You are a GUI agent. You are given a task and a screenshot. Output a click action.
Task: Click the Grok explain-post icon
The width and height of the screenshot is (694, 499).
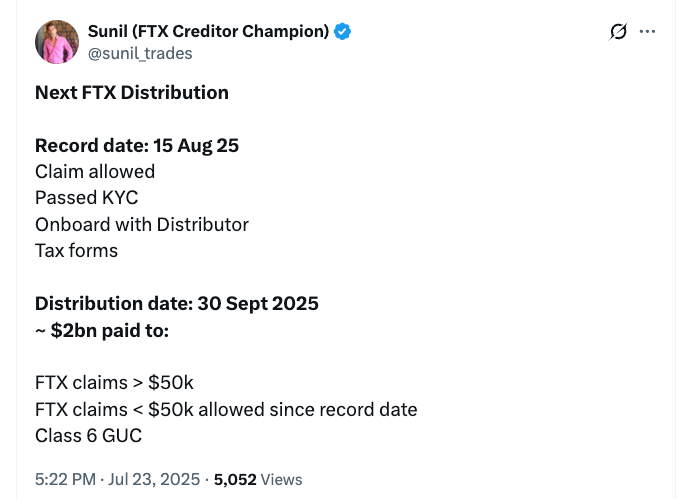[x=618, y=32]
